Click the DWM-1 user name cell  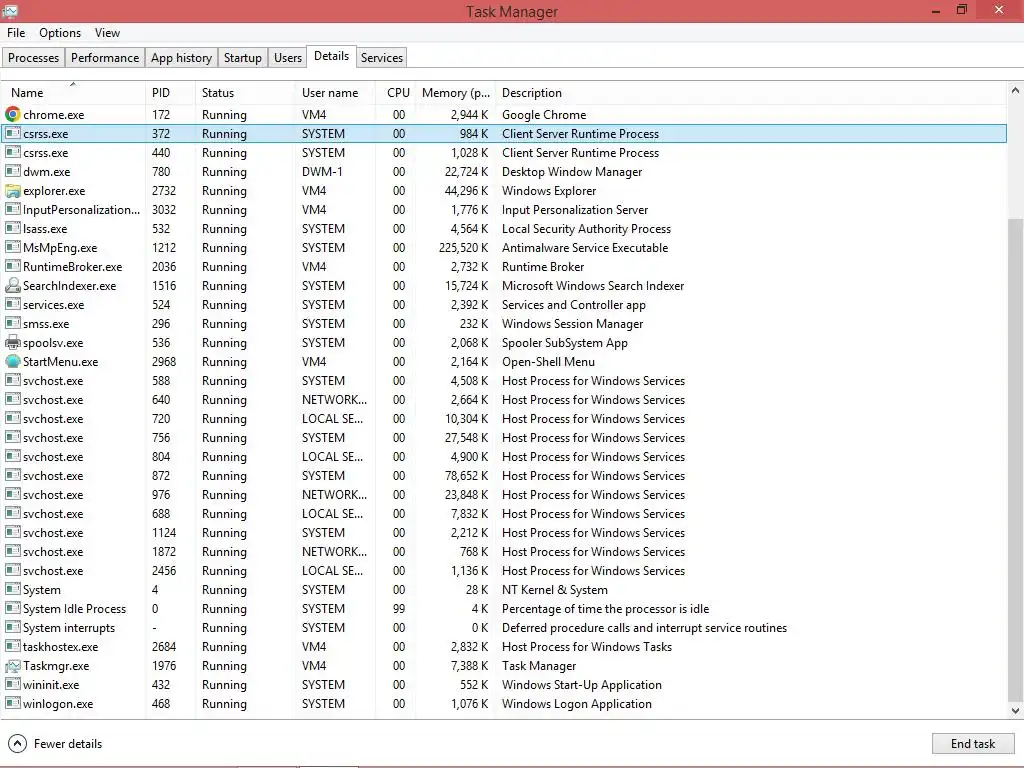(322, 172)
